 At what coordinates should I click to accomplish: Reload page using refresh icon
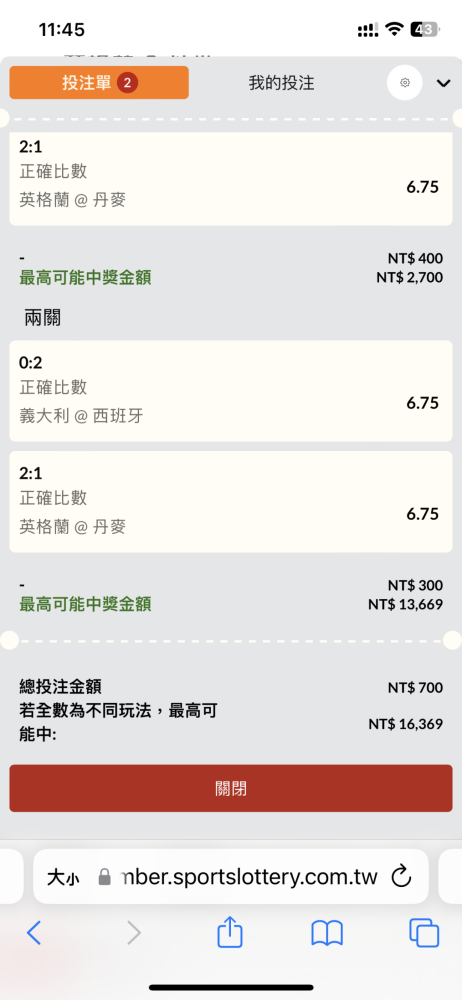[401, 877]
